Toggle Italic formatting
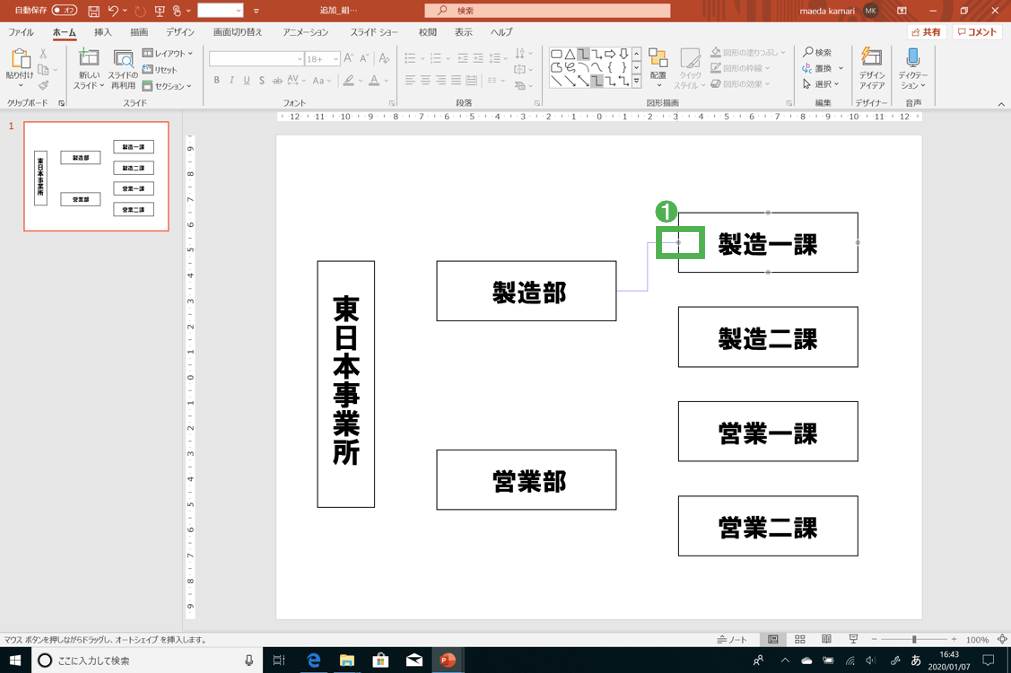Image resolution: width=1011 pixels, height=673 pixels. [x=231, y=81]
